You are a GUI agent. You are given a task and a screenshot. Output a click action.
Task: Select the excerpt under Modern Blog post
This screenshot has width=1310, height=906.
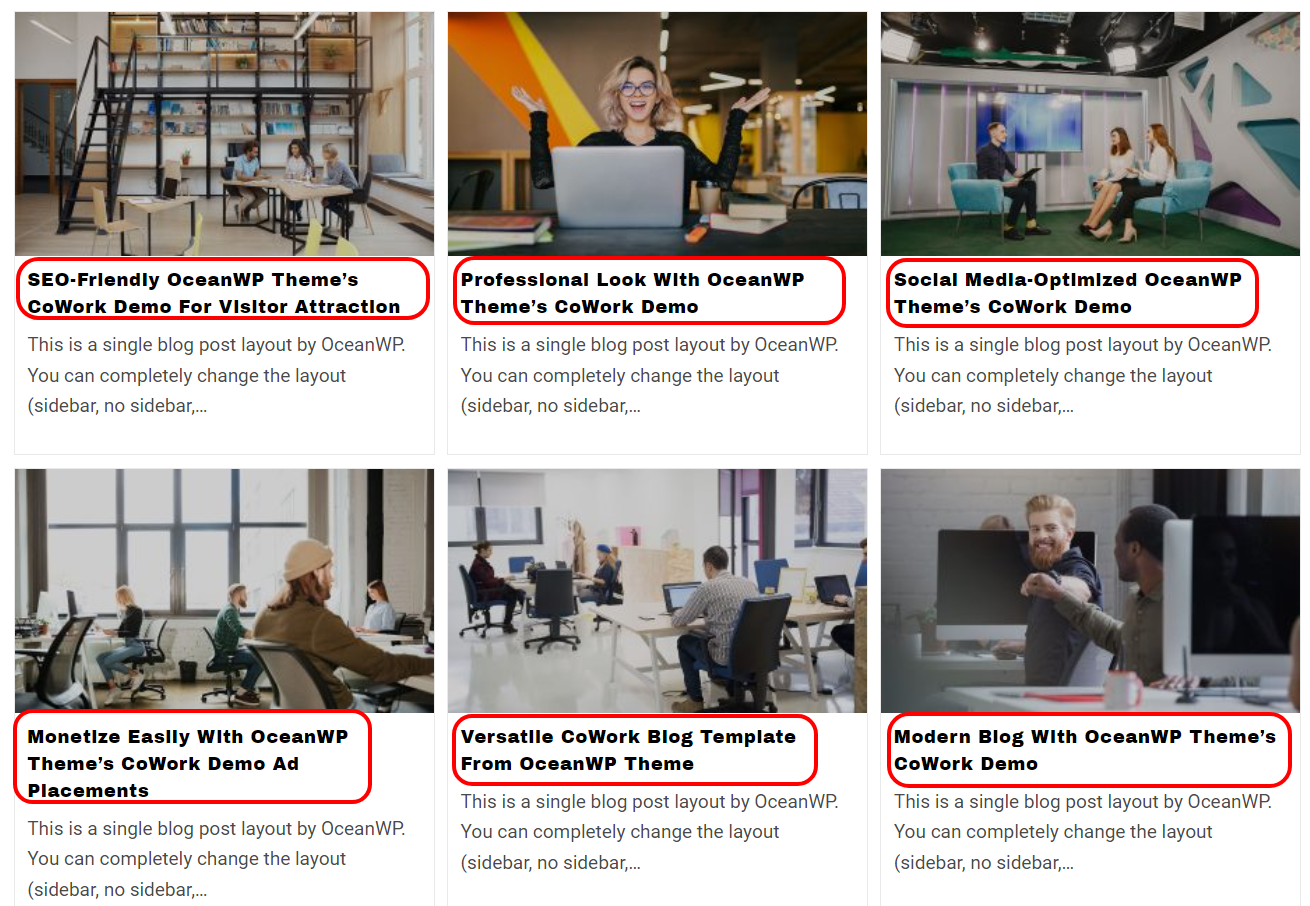point(1082,832)
